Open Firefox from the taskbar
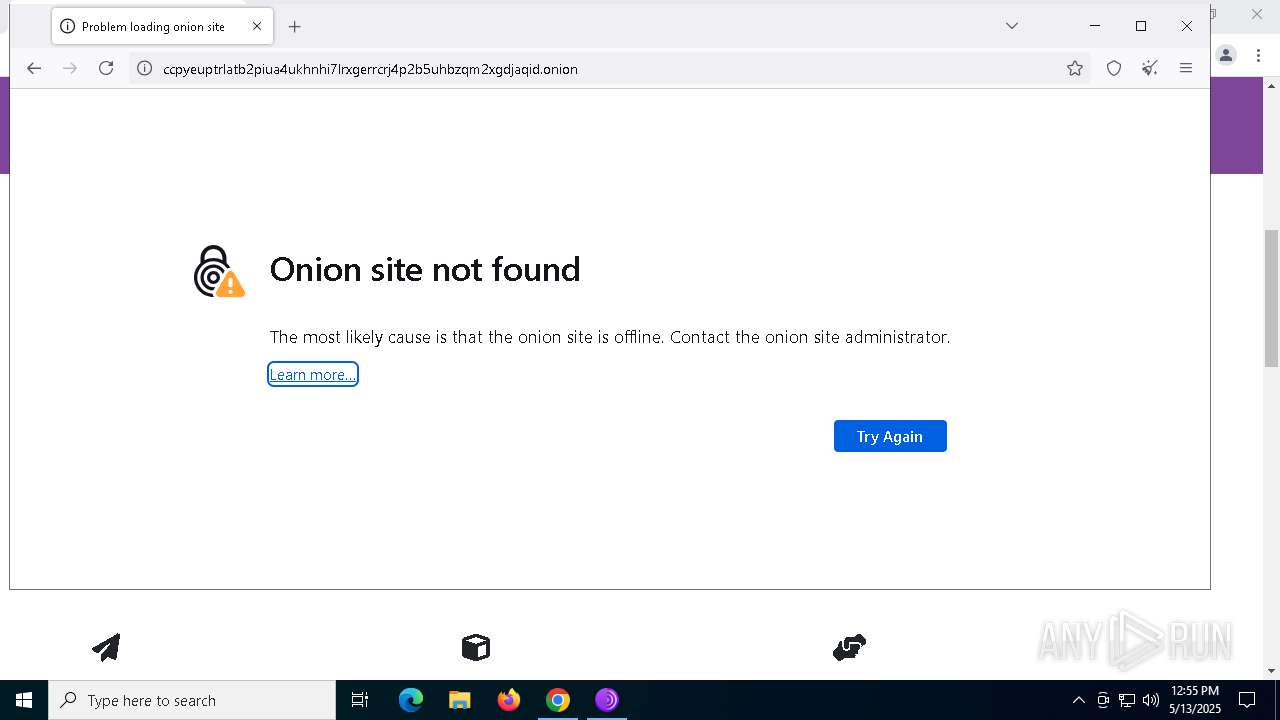This screenshot has width=1280, height=720. [x=509, y=700]
